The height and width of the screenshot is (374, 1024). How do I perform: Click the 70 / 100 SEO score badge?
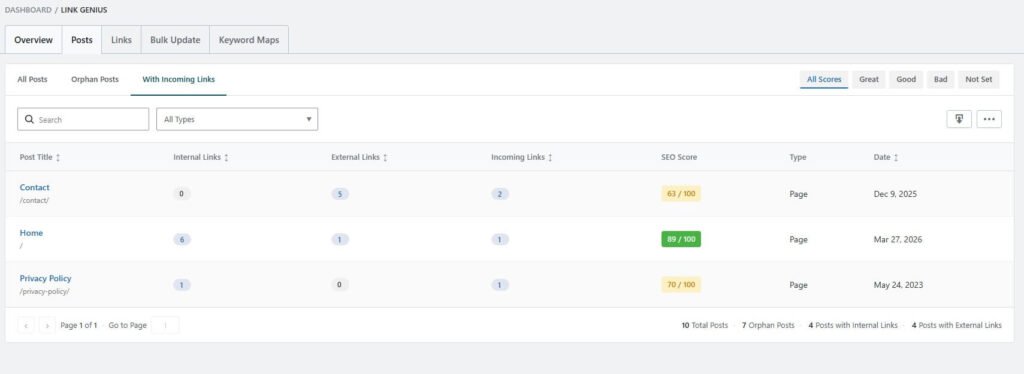point(681,285)
